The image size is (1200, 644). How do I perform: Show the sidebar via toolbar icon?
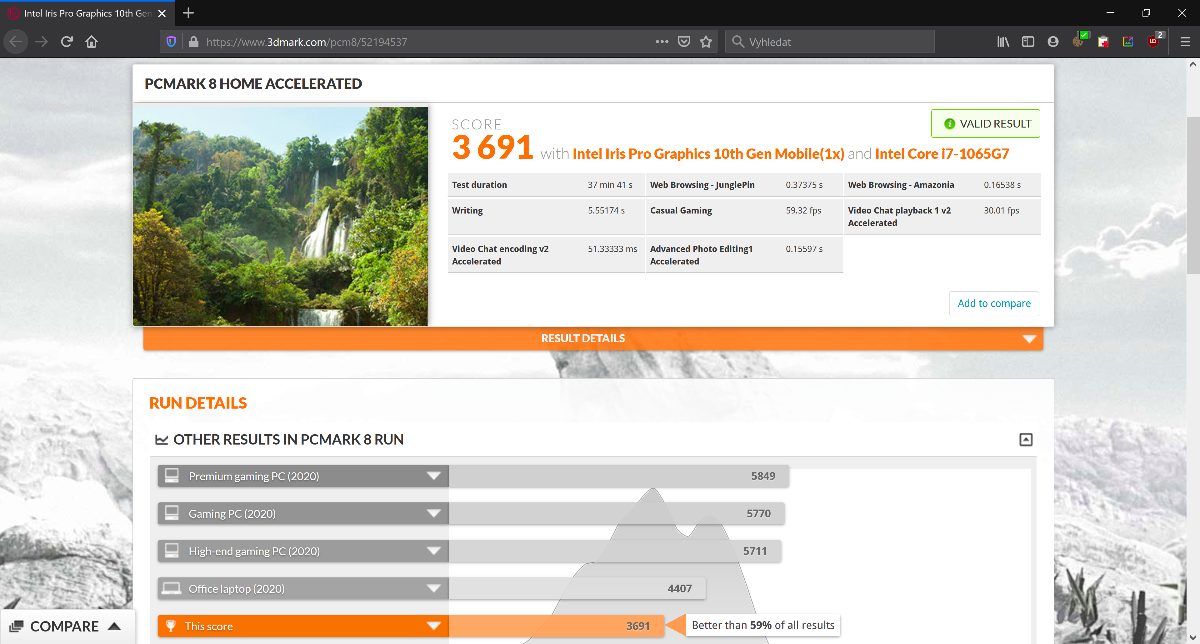click(x=1027, y=42)
